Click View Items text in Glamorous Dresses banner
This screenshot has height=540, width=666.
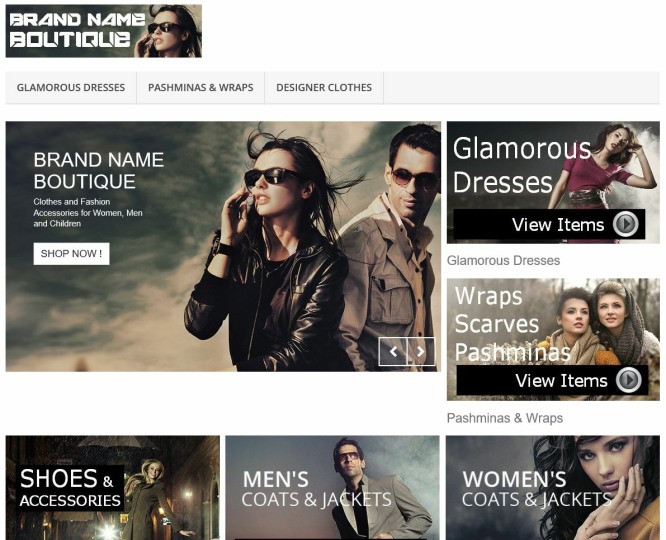tap(558, 225)
